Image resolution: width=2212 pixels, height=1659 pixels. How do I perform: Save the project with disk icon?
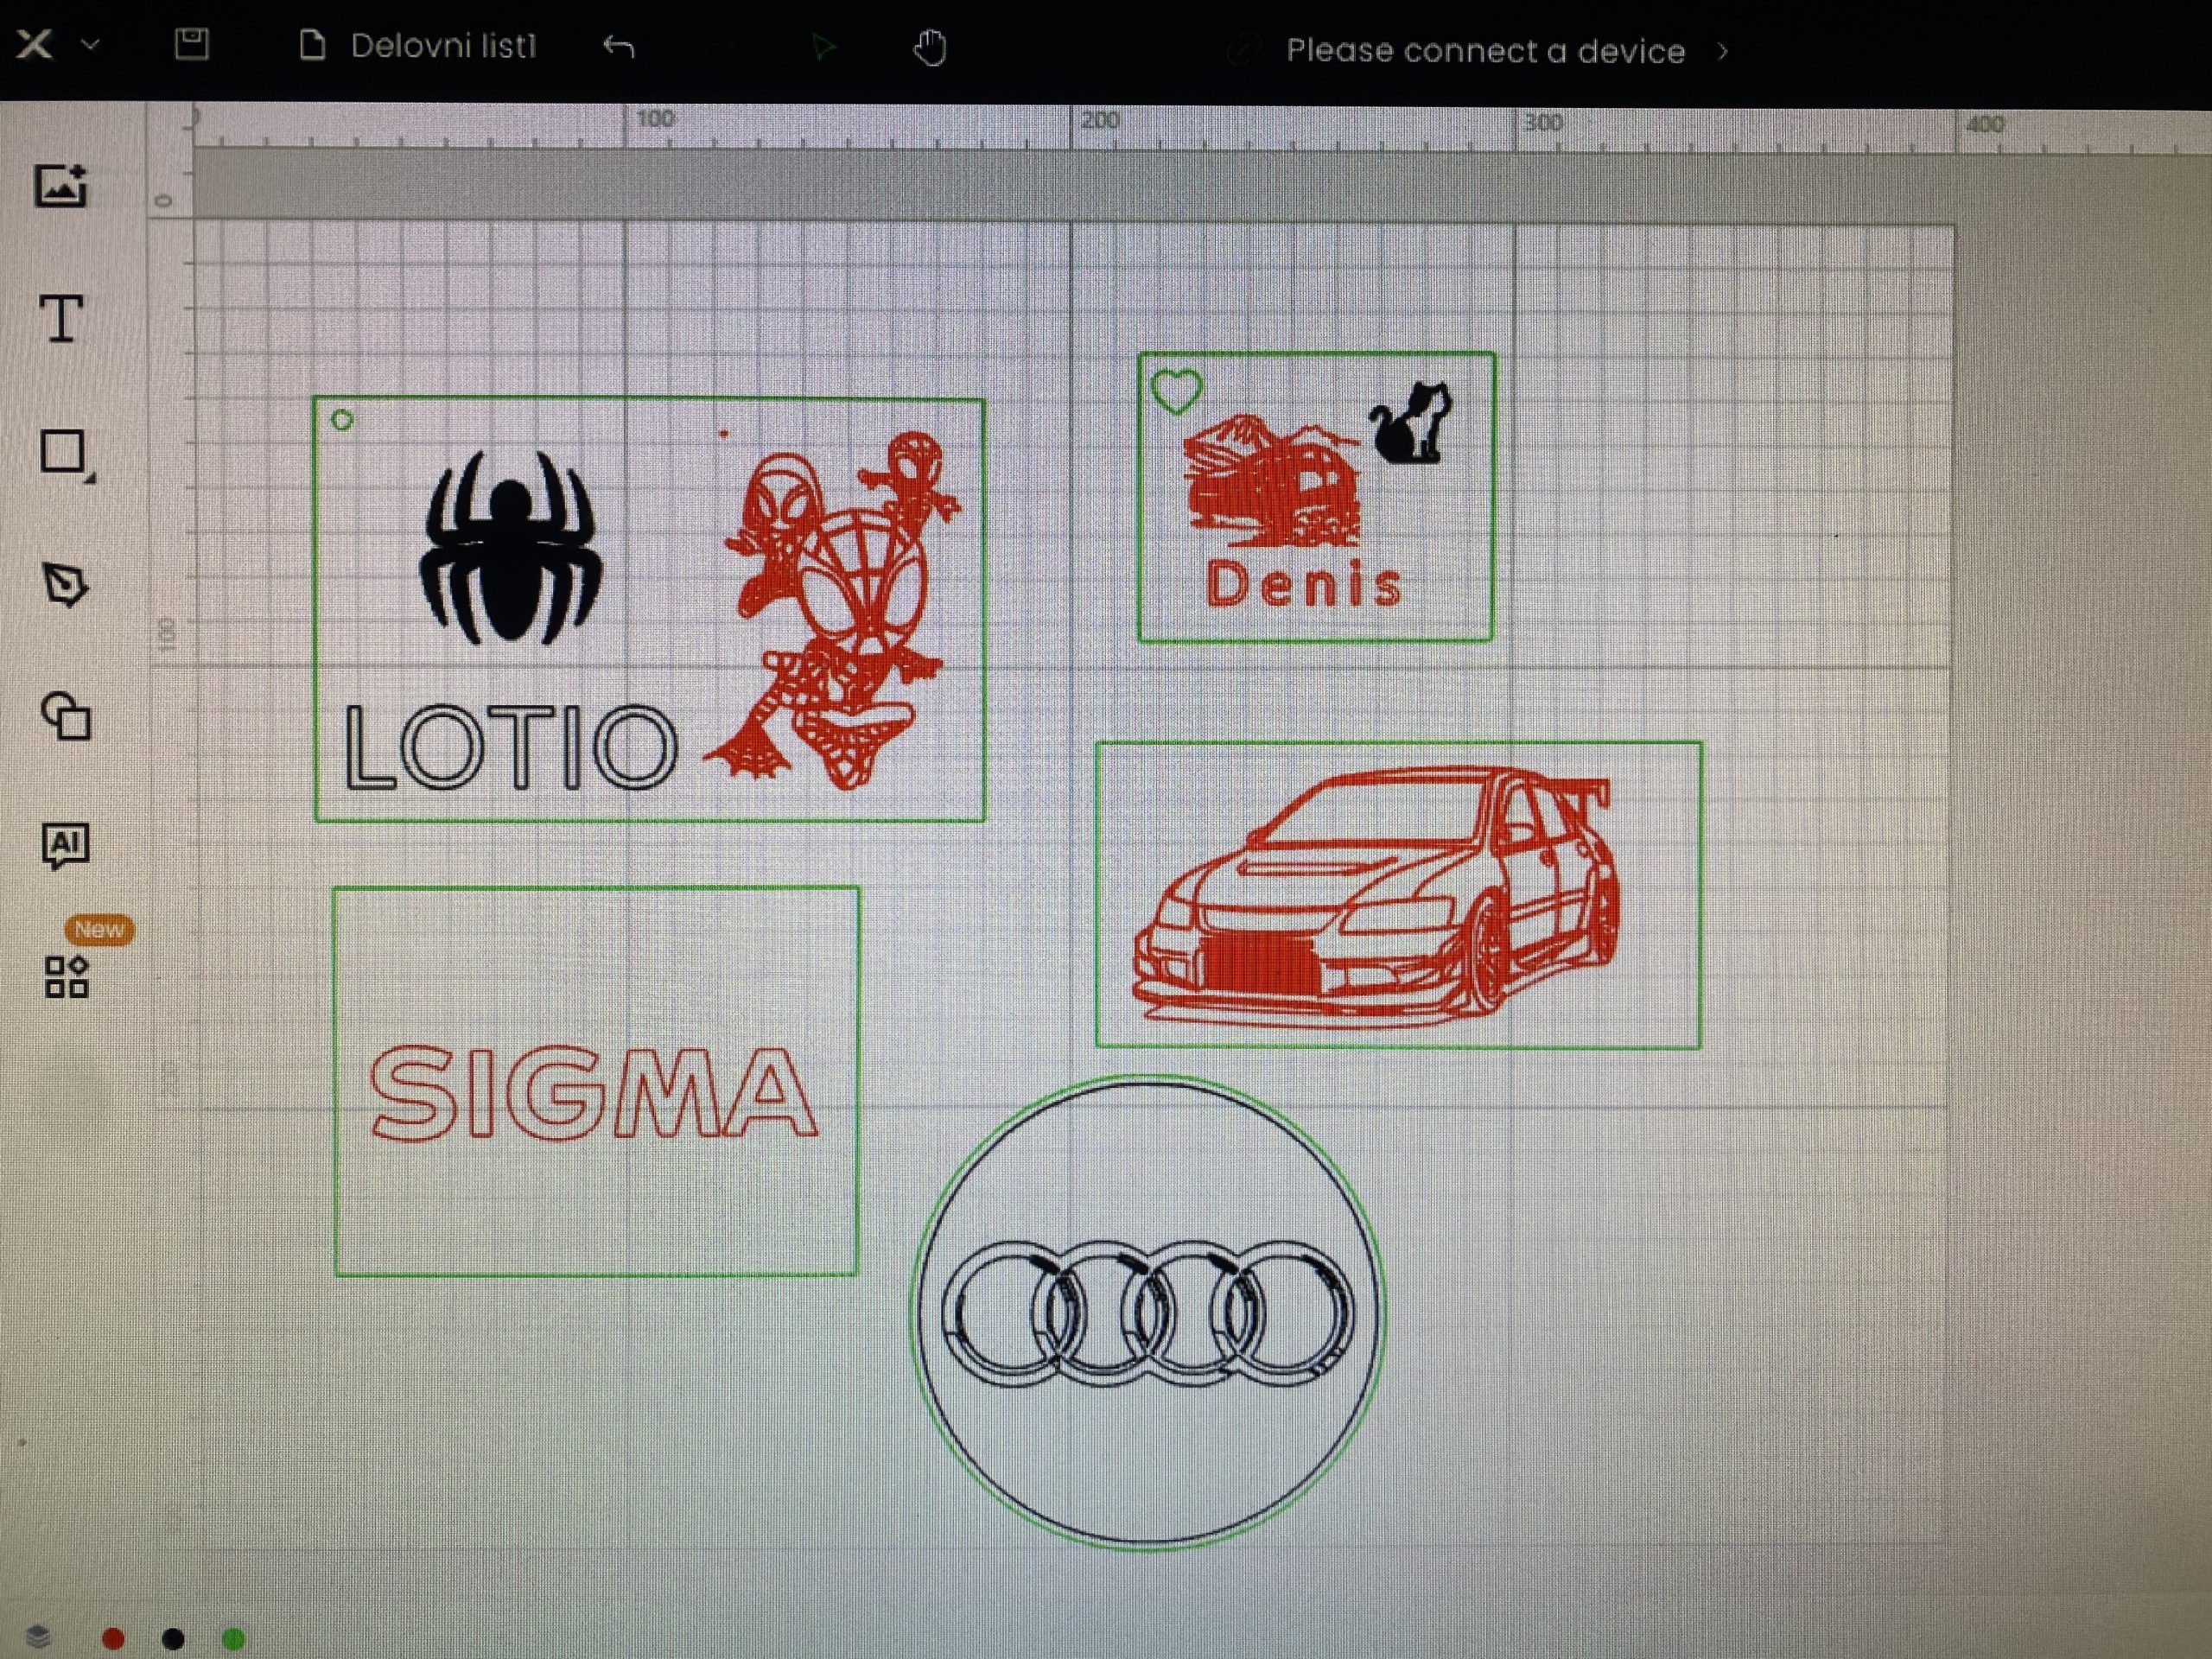191,44
